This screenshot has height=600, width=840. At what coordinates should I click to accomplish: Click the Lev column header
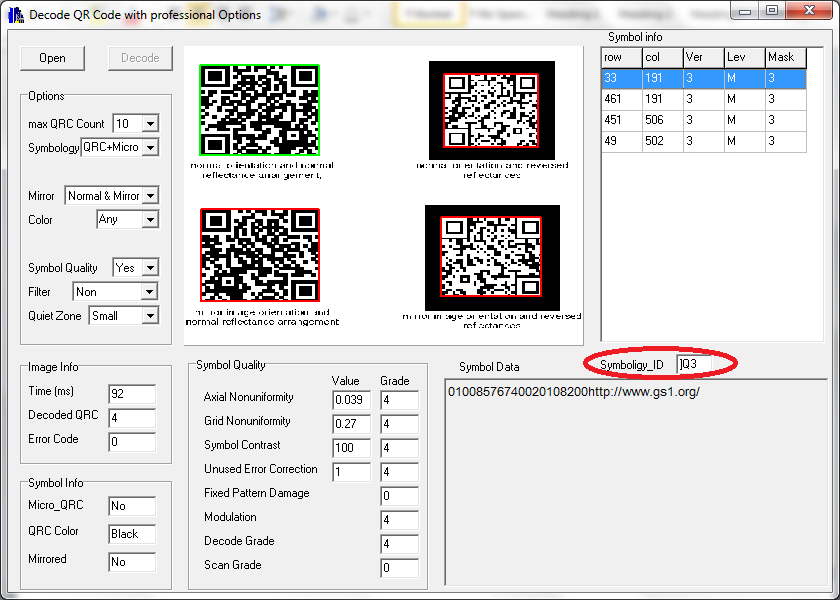745,57
